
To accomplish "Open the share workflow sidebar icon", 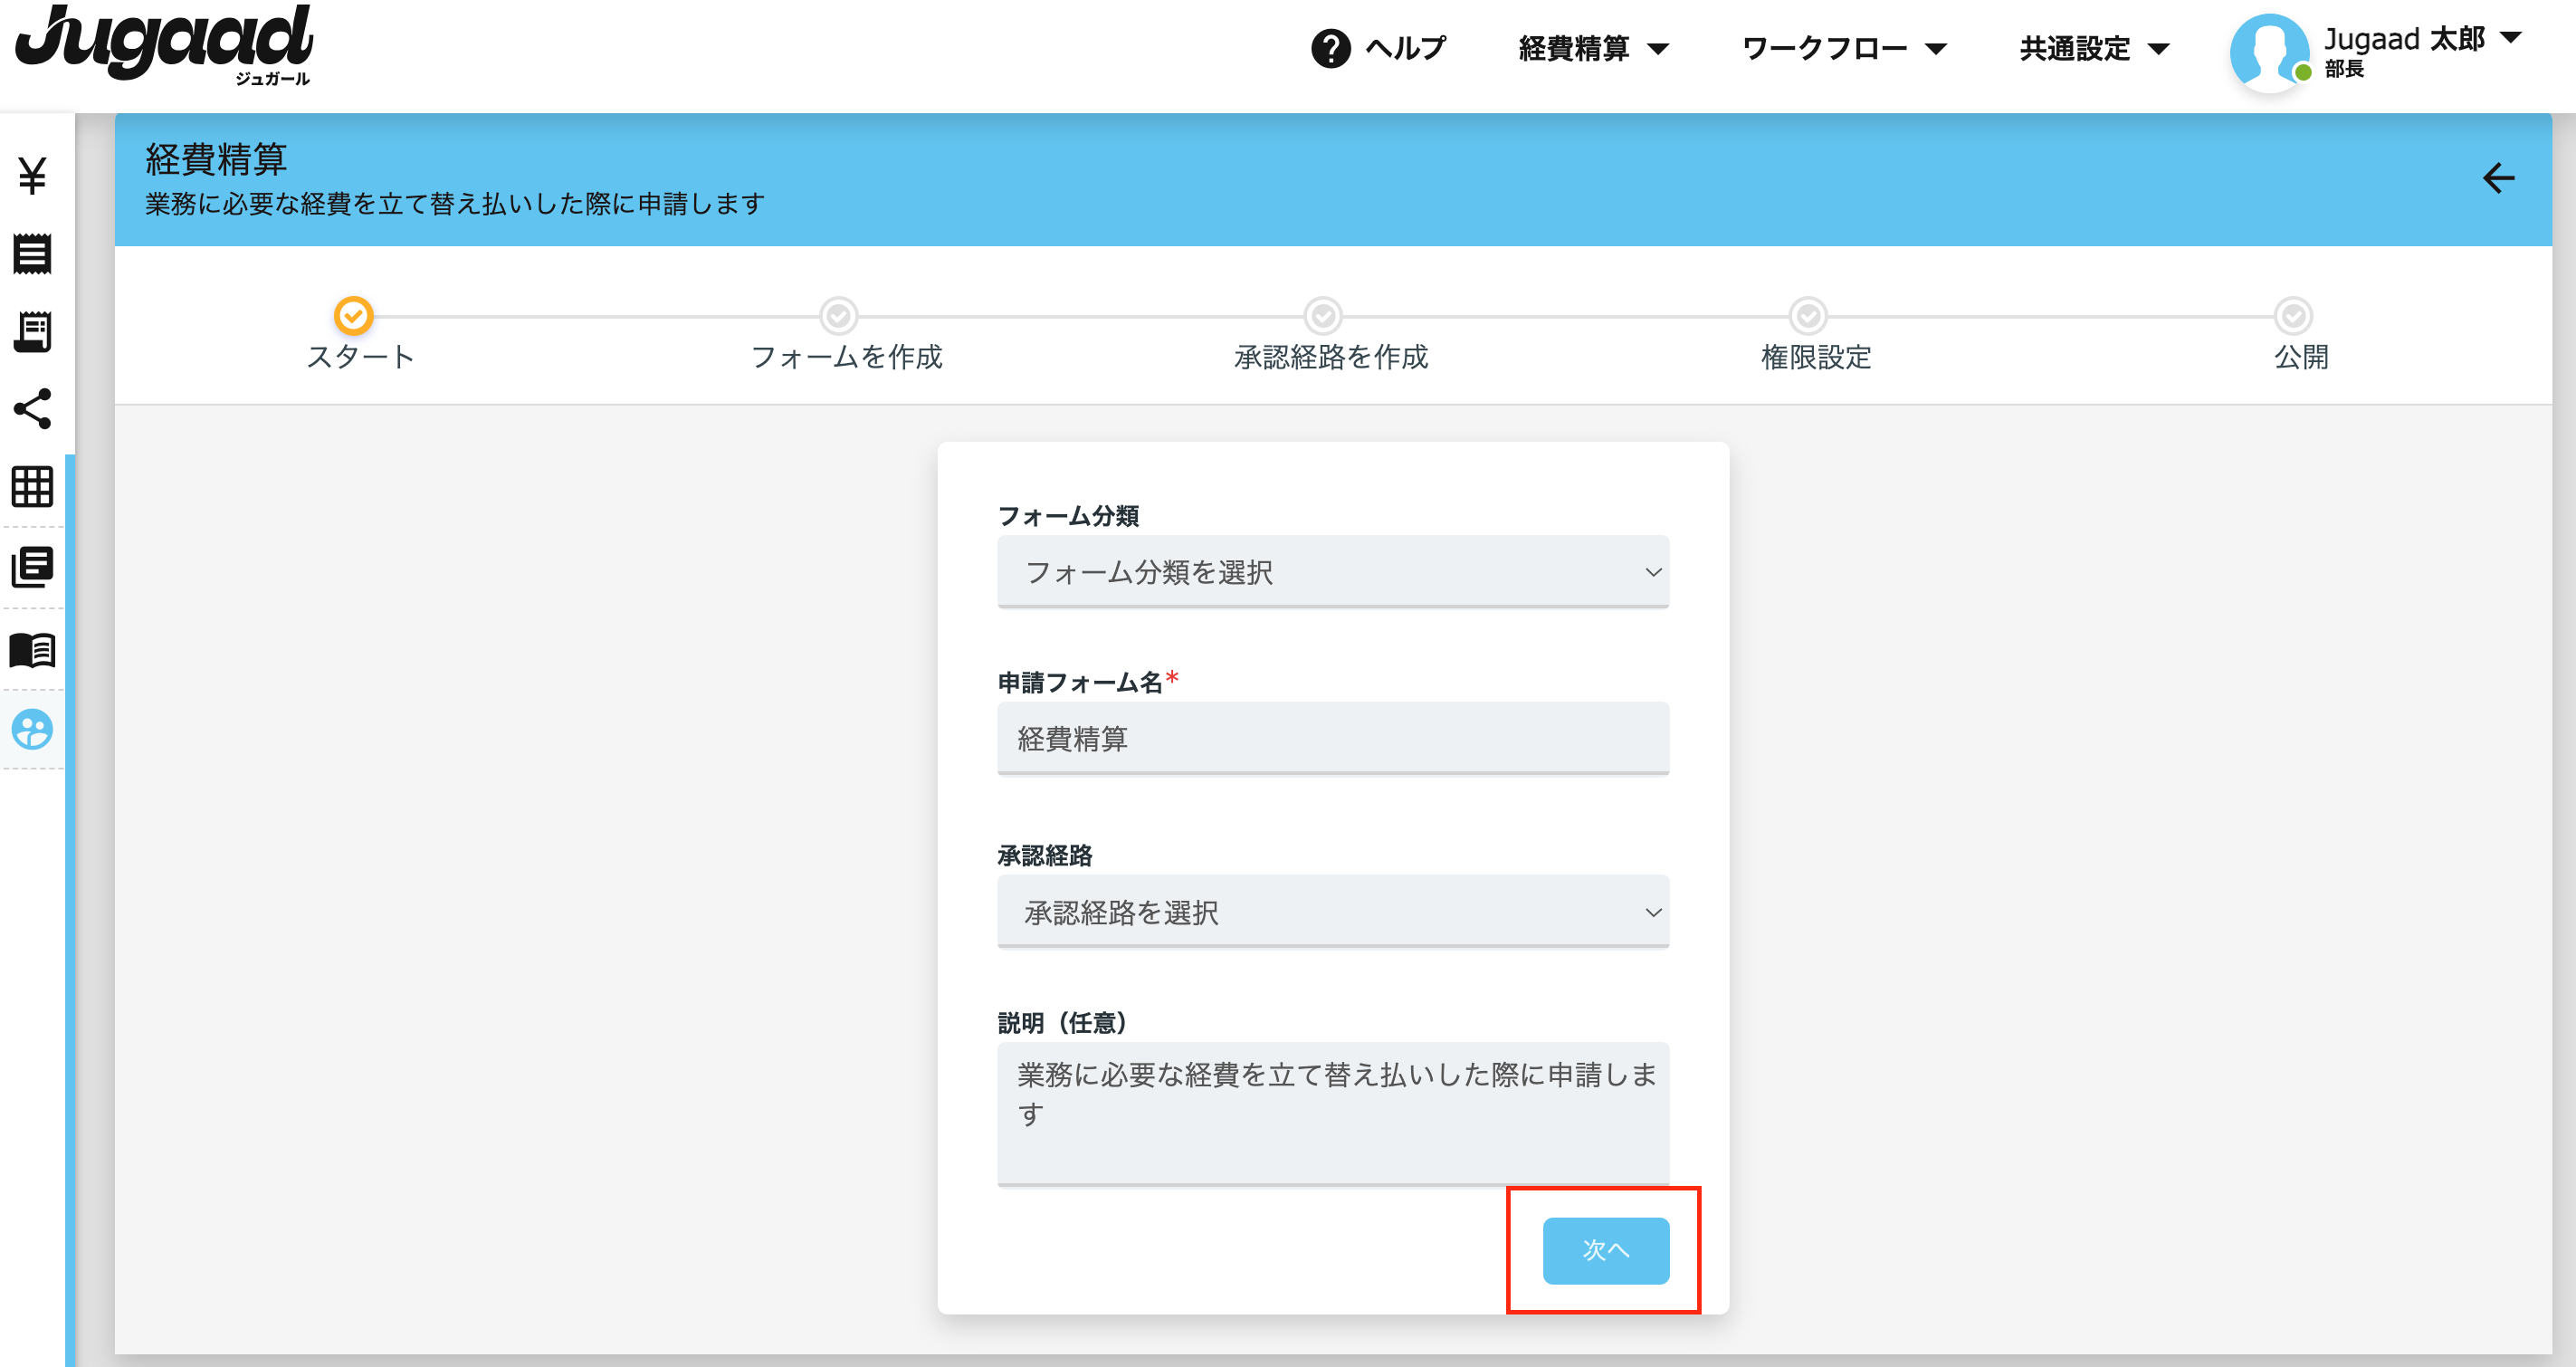I will [x=32, y=409].
